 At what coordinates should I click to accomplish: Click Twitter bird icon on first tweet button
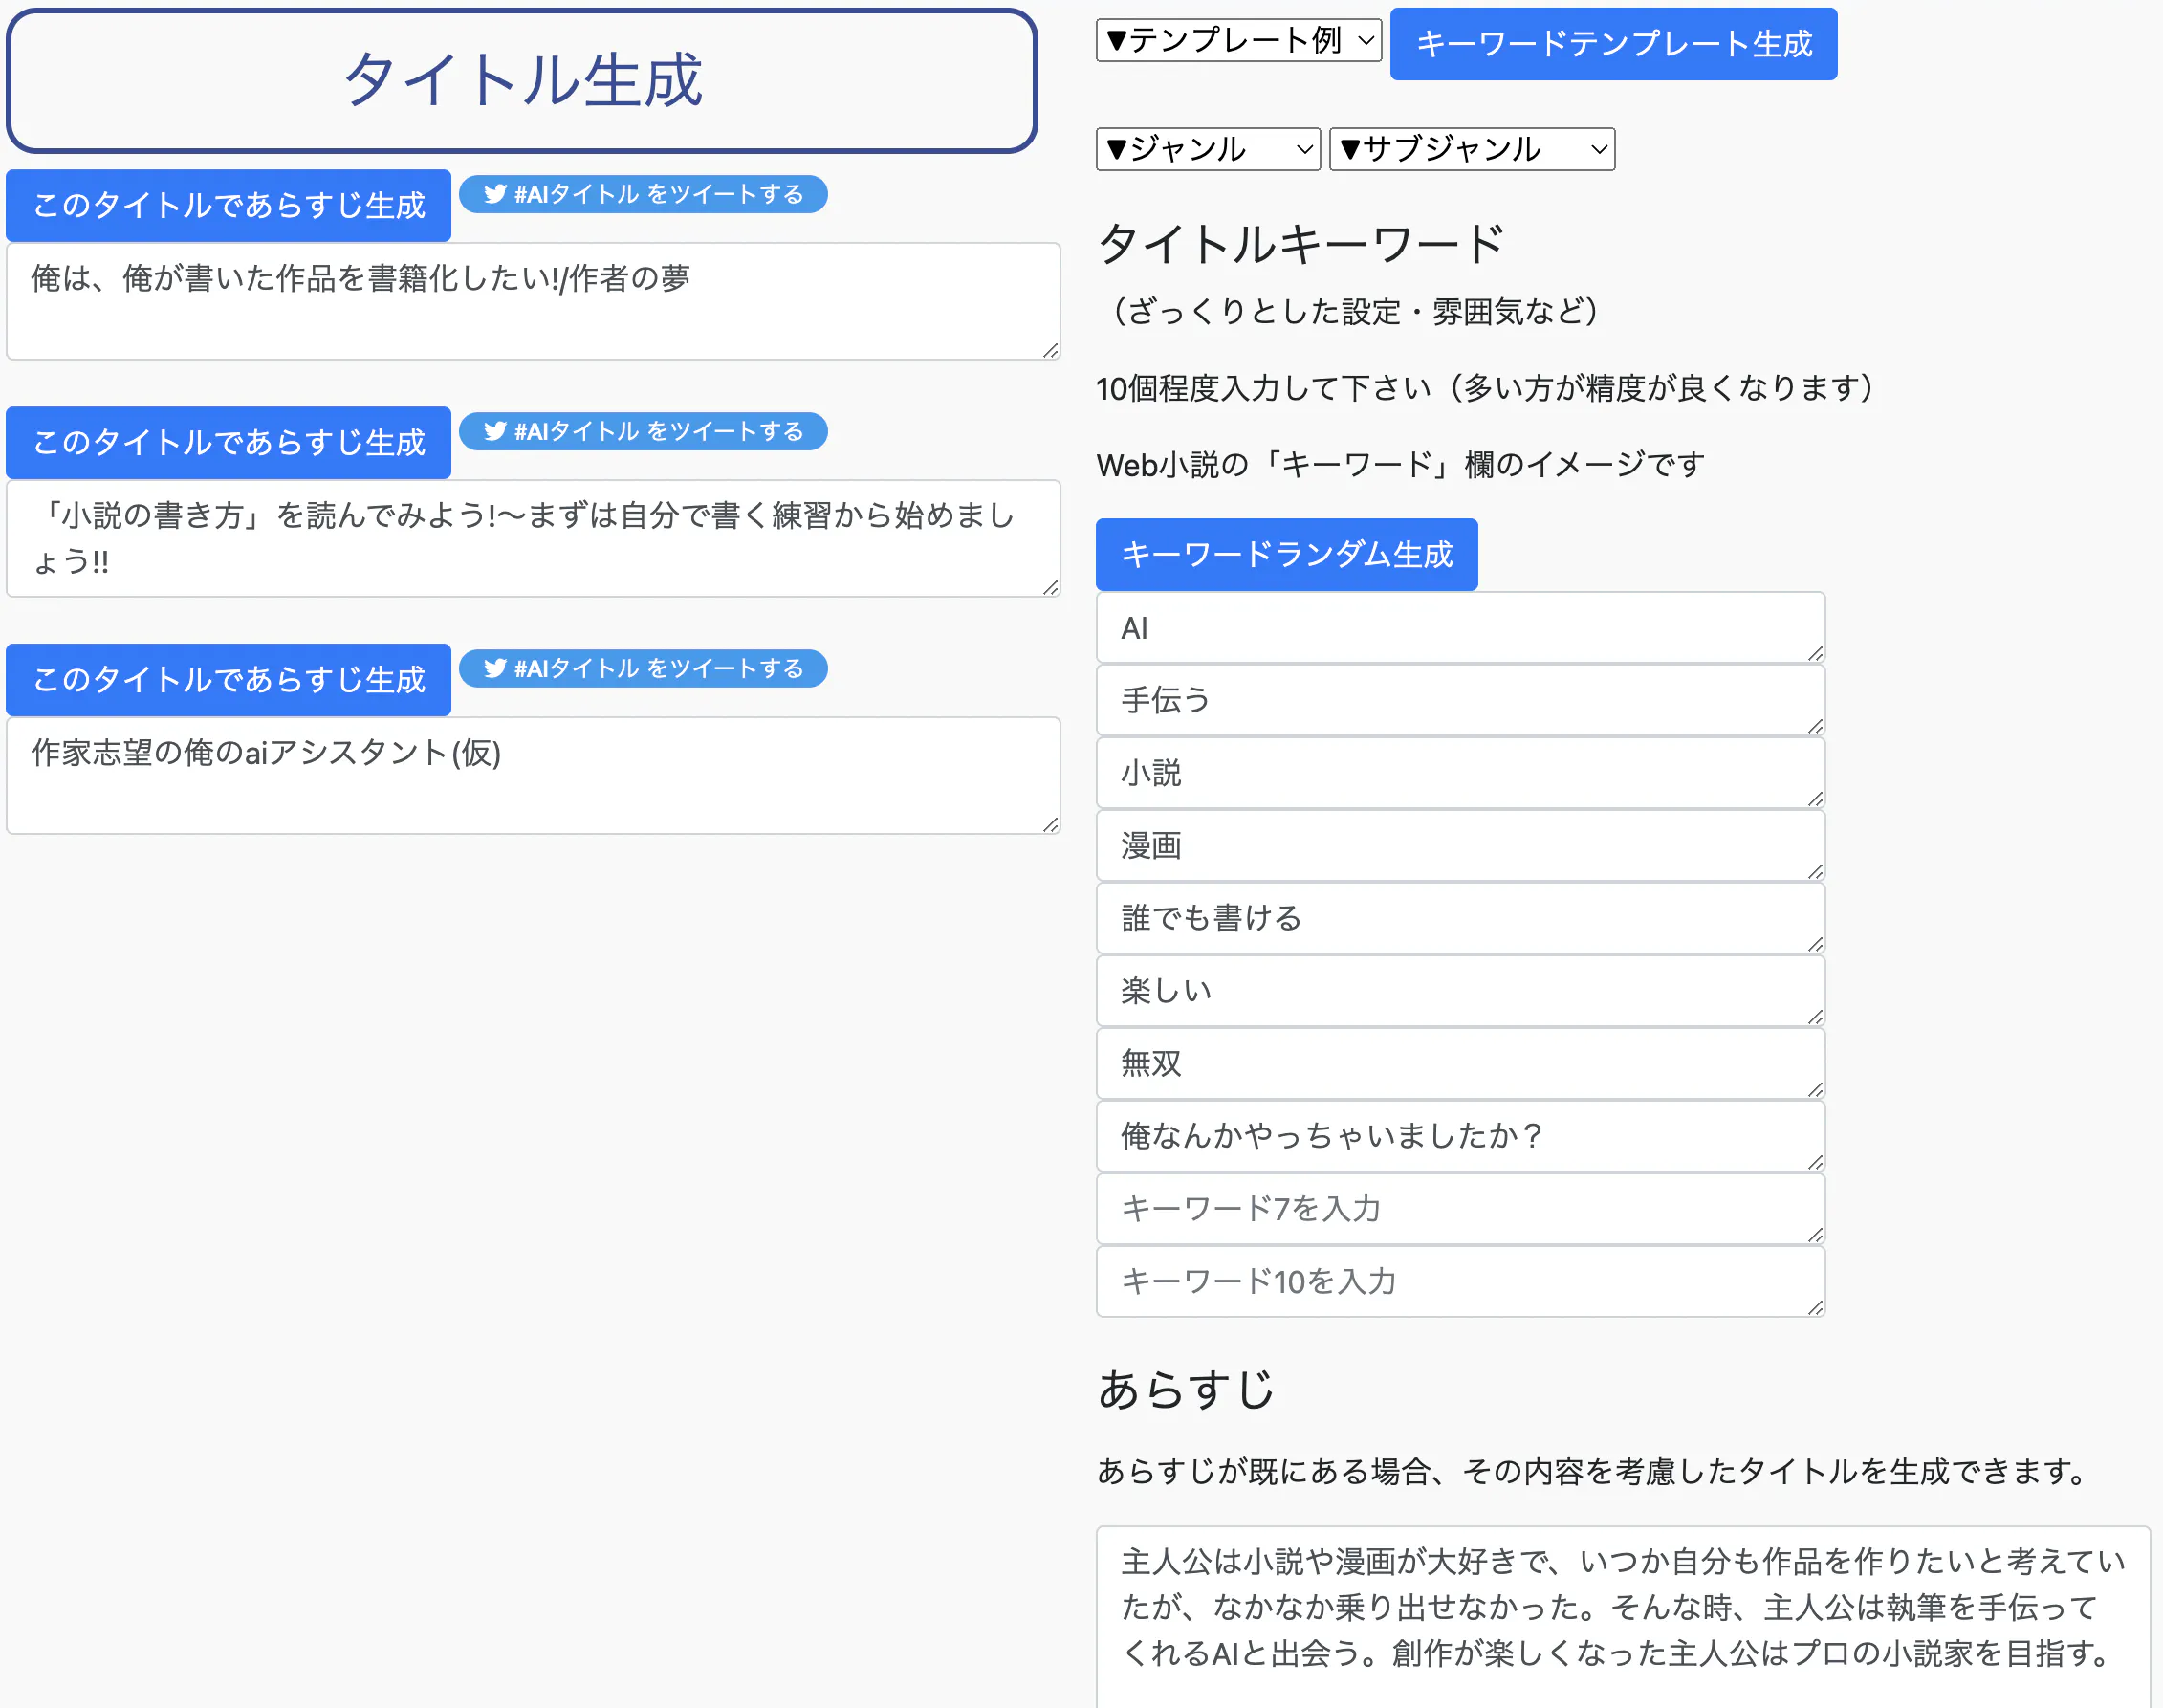(495, 194)
